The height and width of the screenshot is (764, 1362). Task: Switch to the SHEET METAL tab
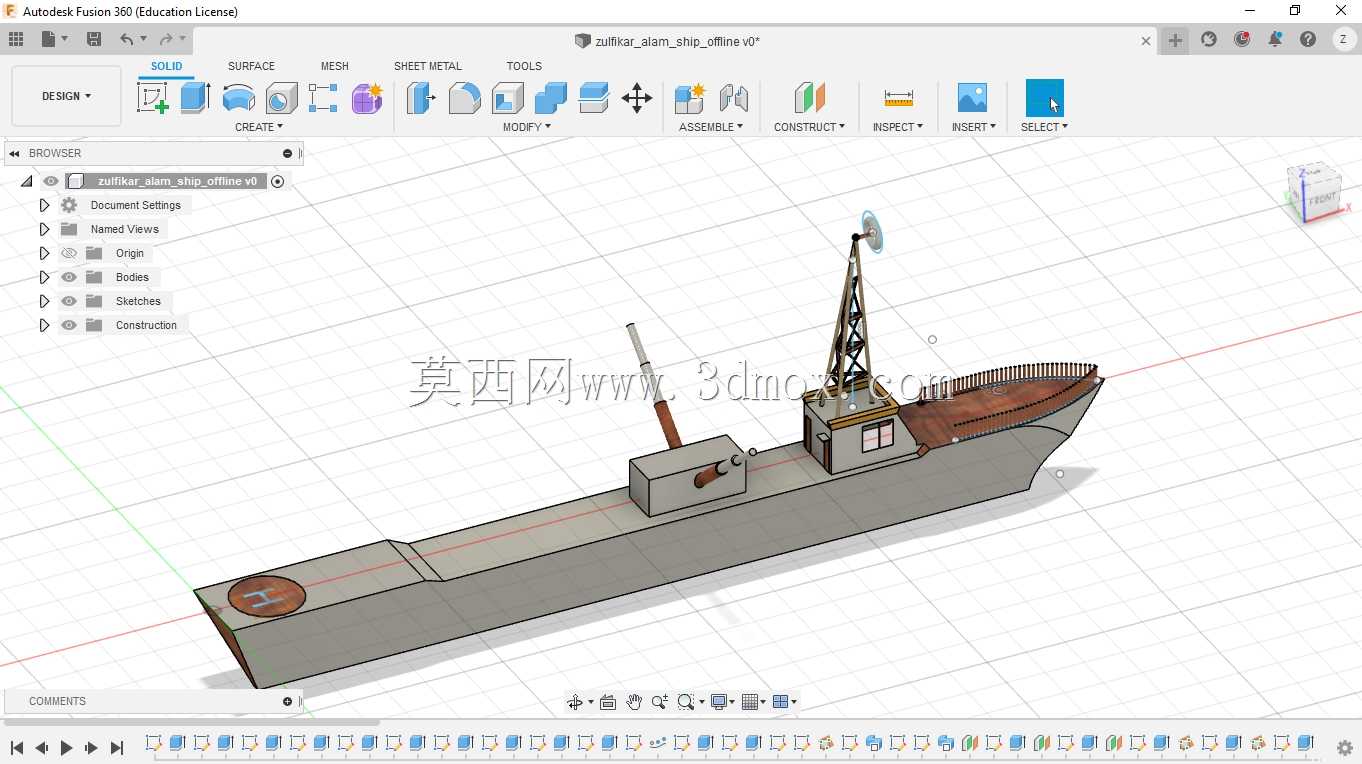coord(428,66)
